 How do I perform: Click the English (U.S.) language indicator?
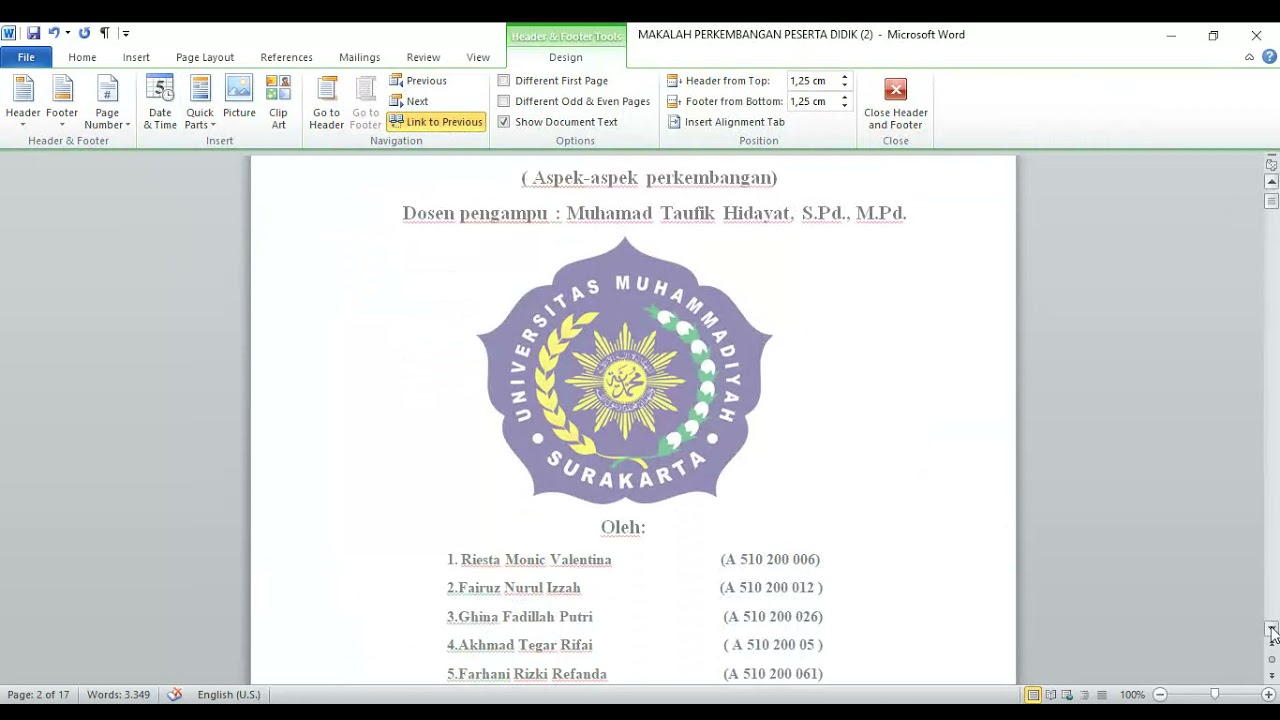click(x=228, y=694)
